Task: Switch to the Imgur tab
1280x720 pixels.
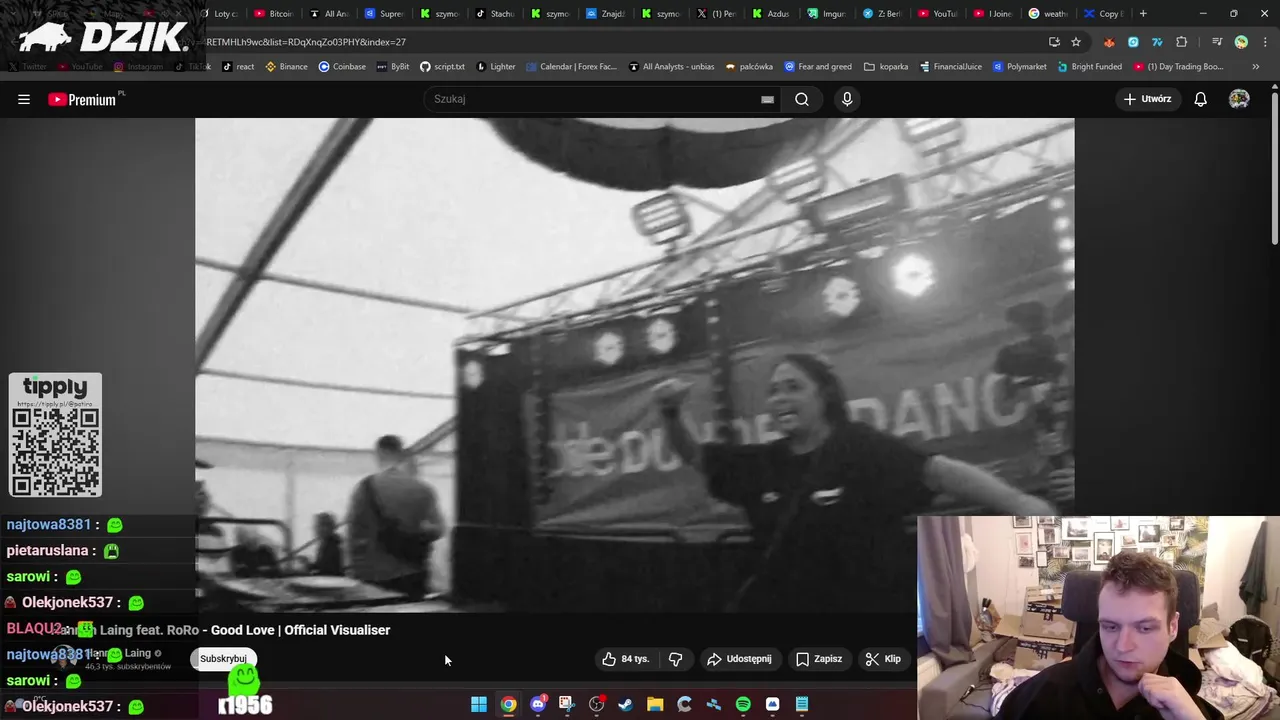Action: 827,14
